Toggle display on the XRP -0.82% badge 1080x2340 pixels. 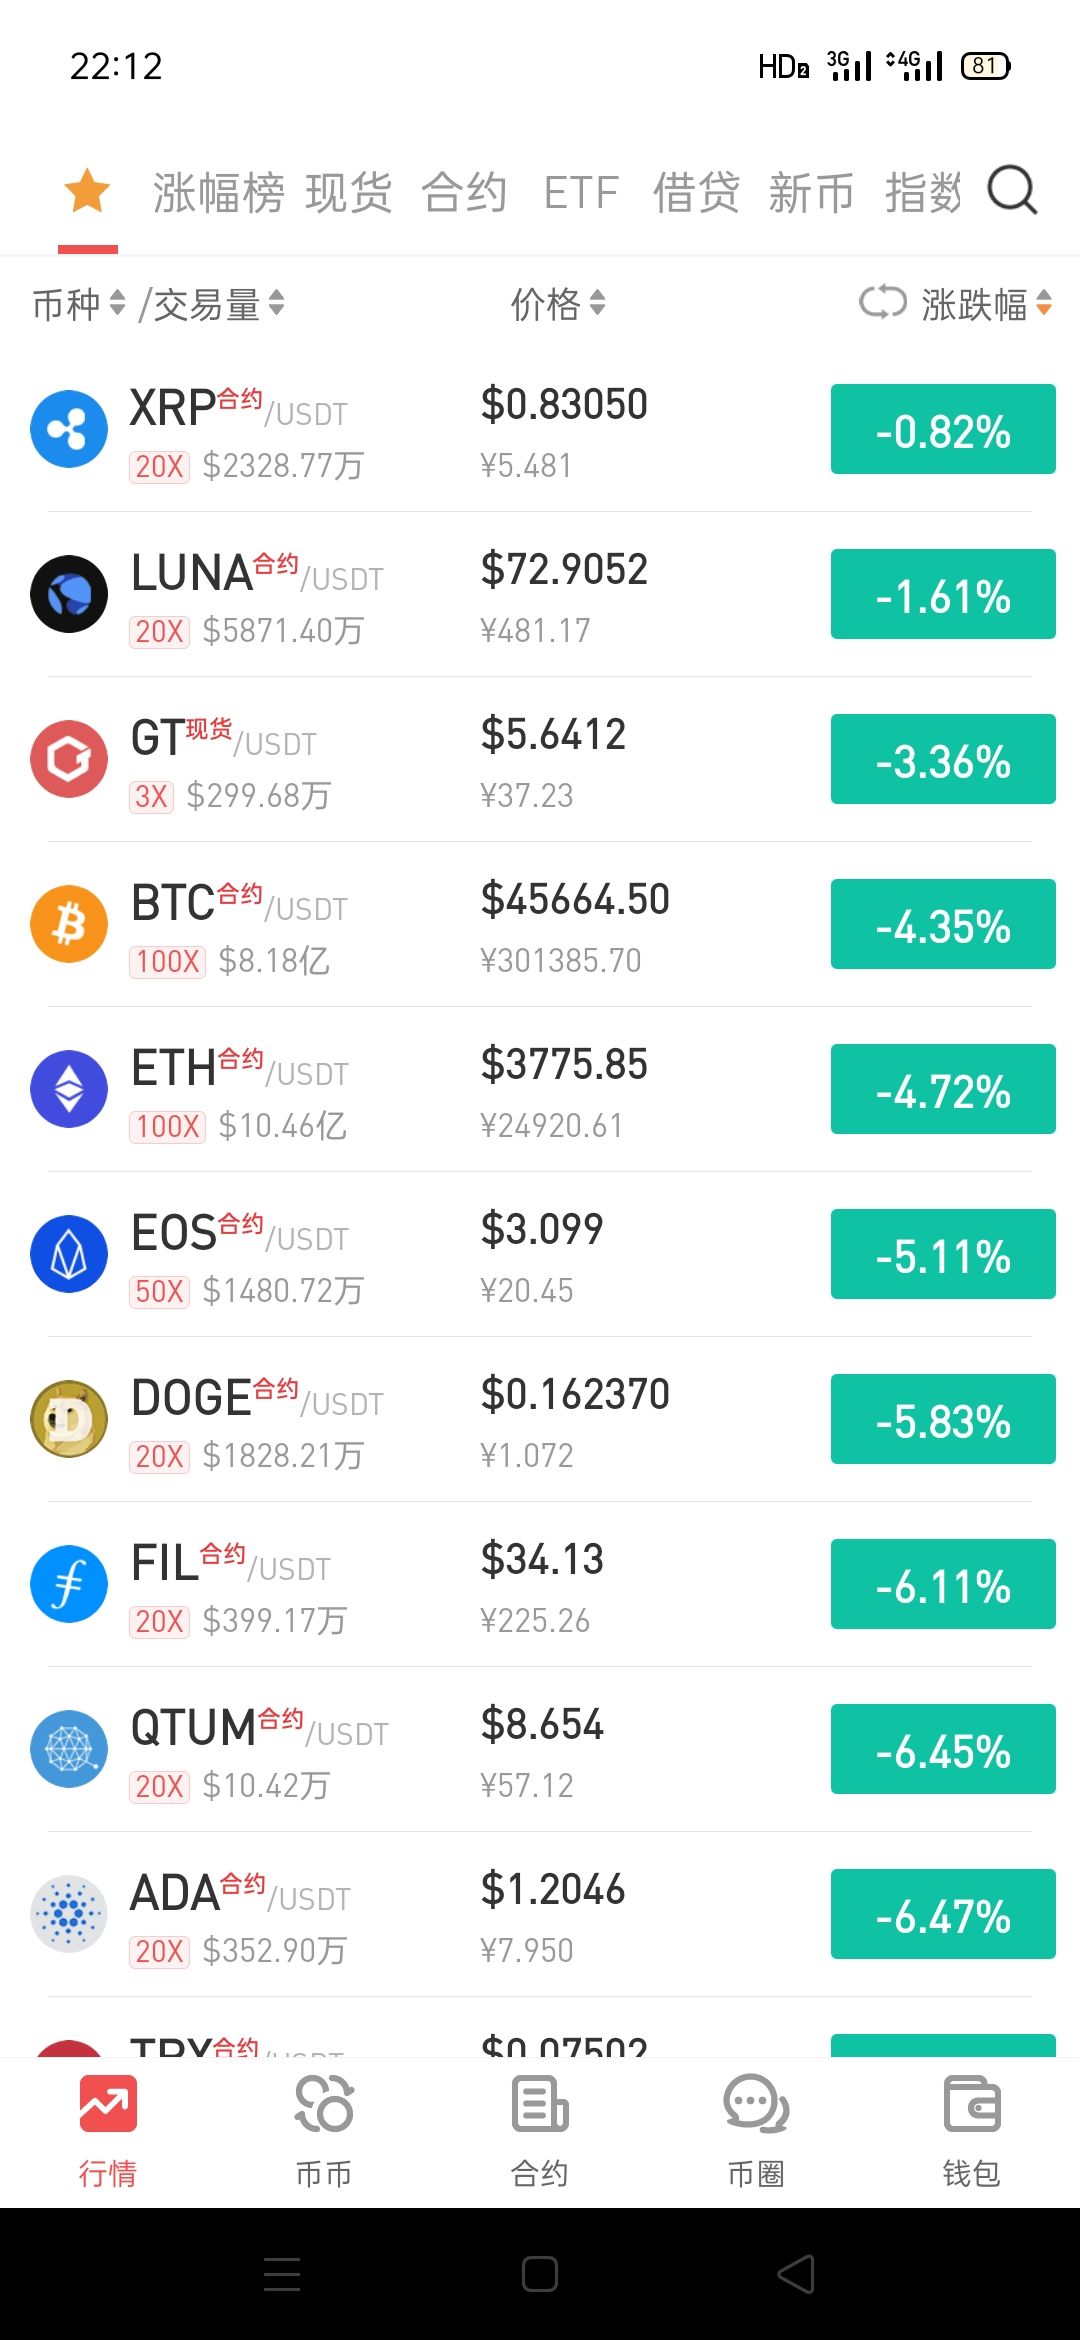tap(943, 429)
